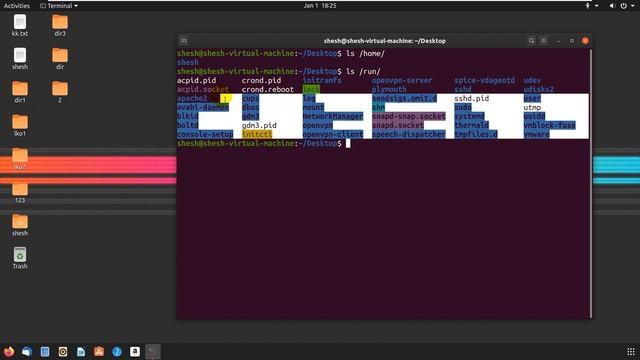Open the dir3 folder on the desktop
This screenshot has height=360, width=640.
60,25
